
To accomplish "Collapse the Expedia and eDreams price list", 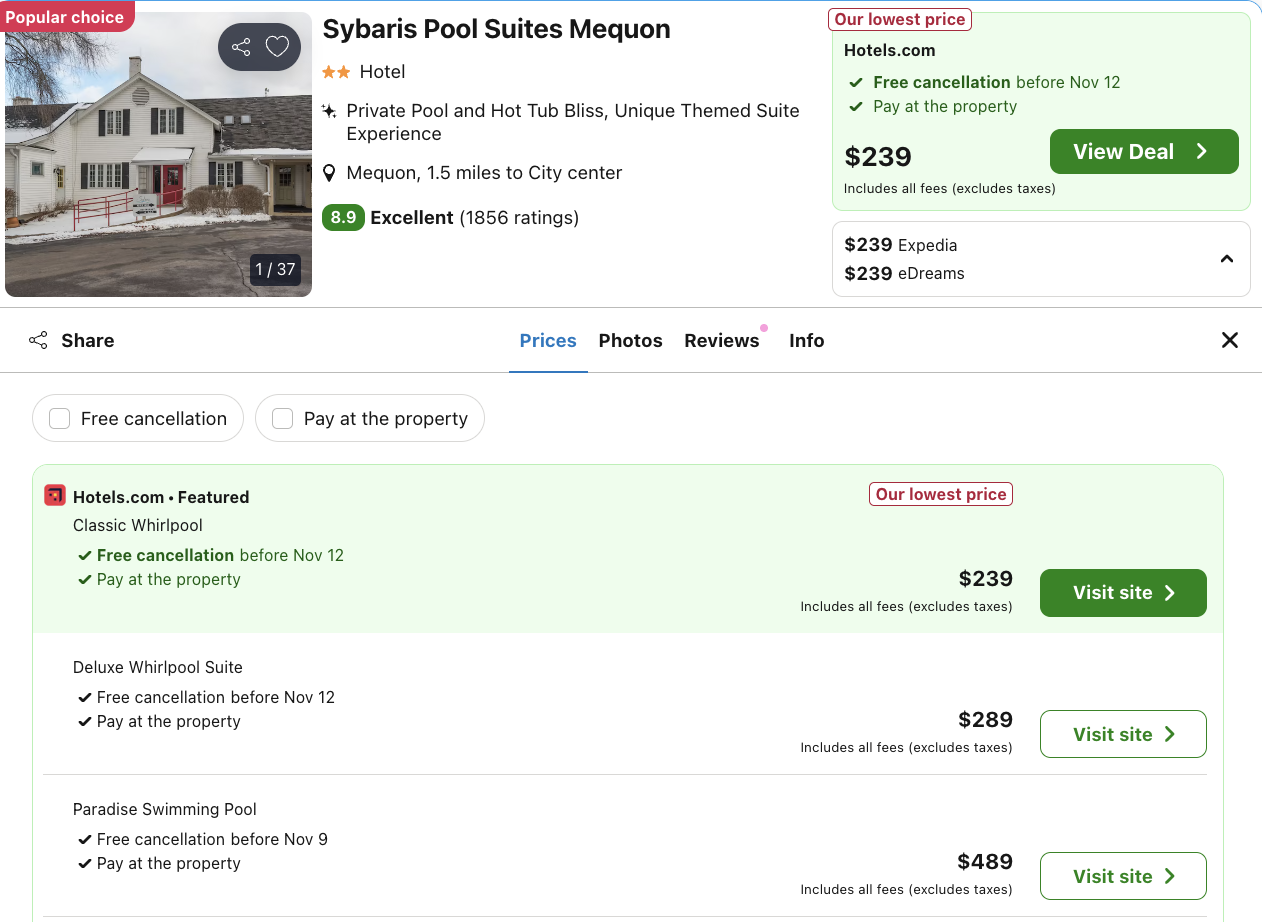I will pos(1226,259).
